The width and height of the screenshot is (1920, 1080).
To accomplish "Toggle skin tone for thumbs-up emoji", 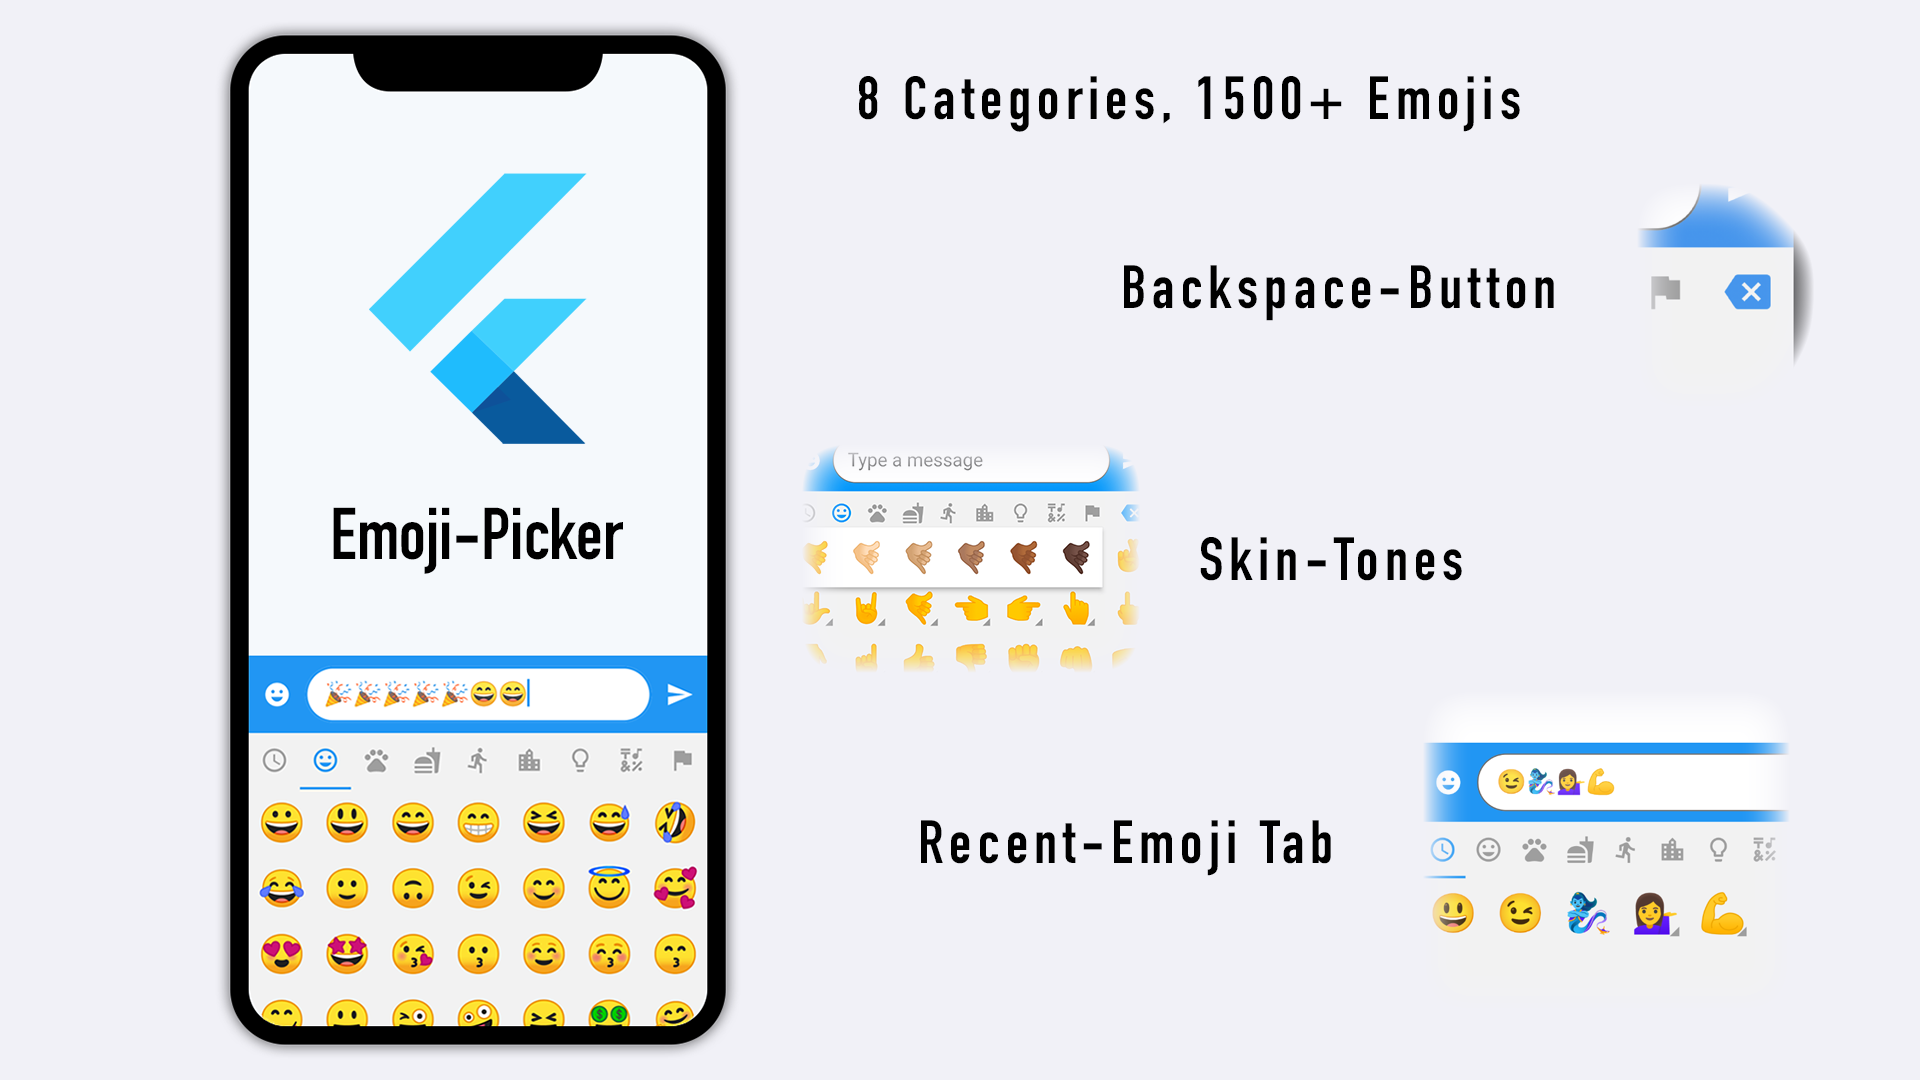I will click(919, 655).
